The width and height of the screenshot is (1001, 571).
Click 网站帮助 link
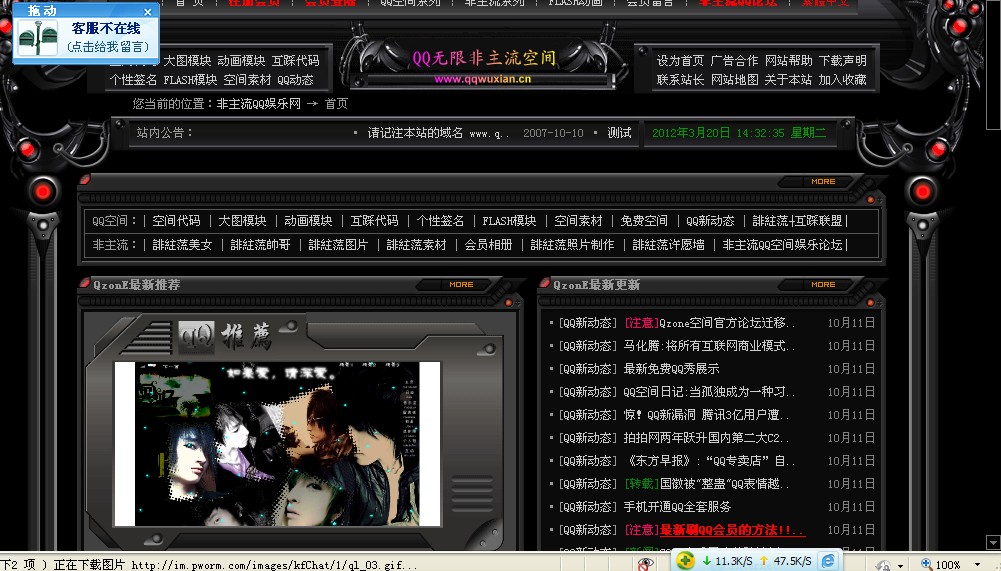(788, 60)
